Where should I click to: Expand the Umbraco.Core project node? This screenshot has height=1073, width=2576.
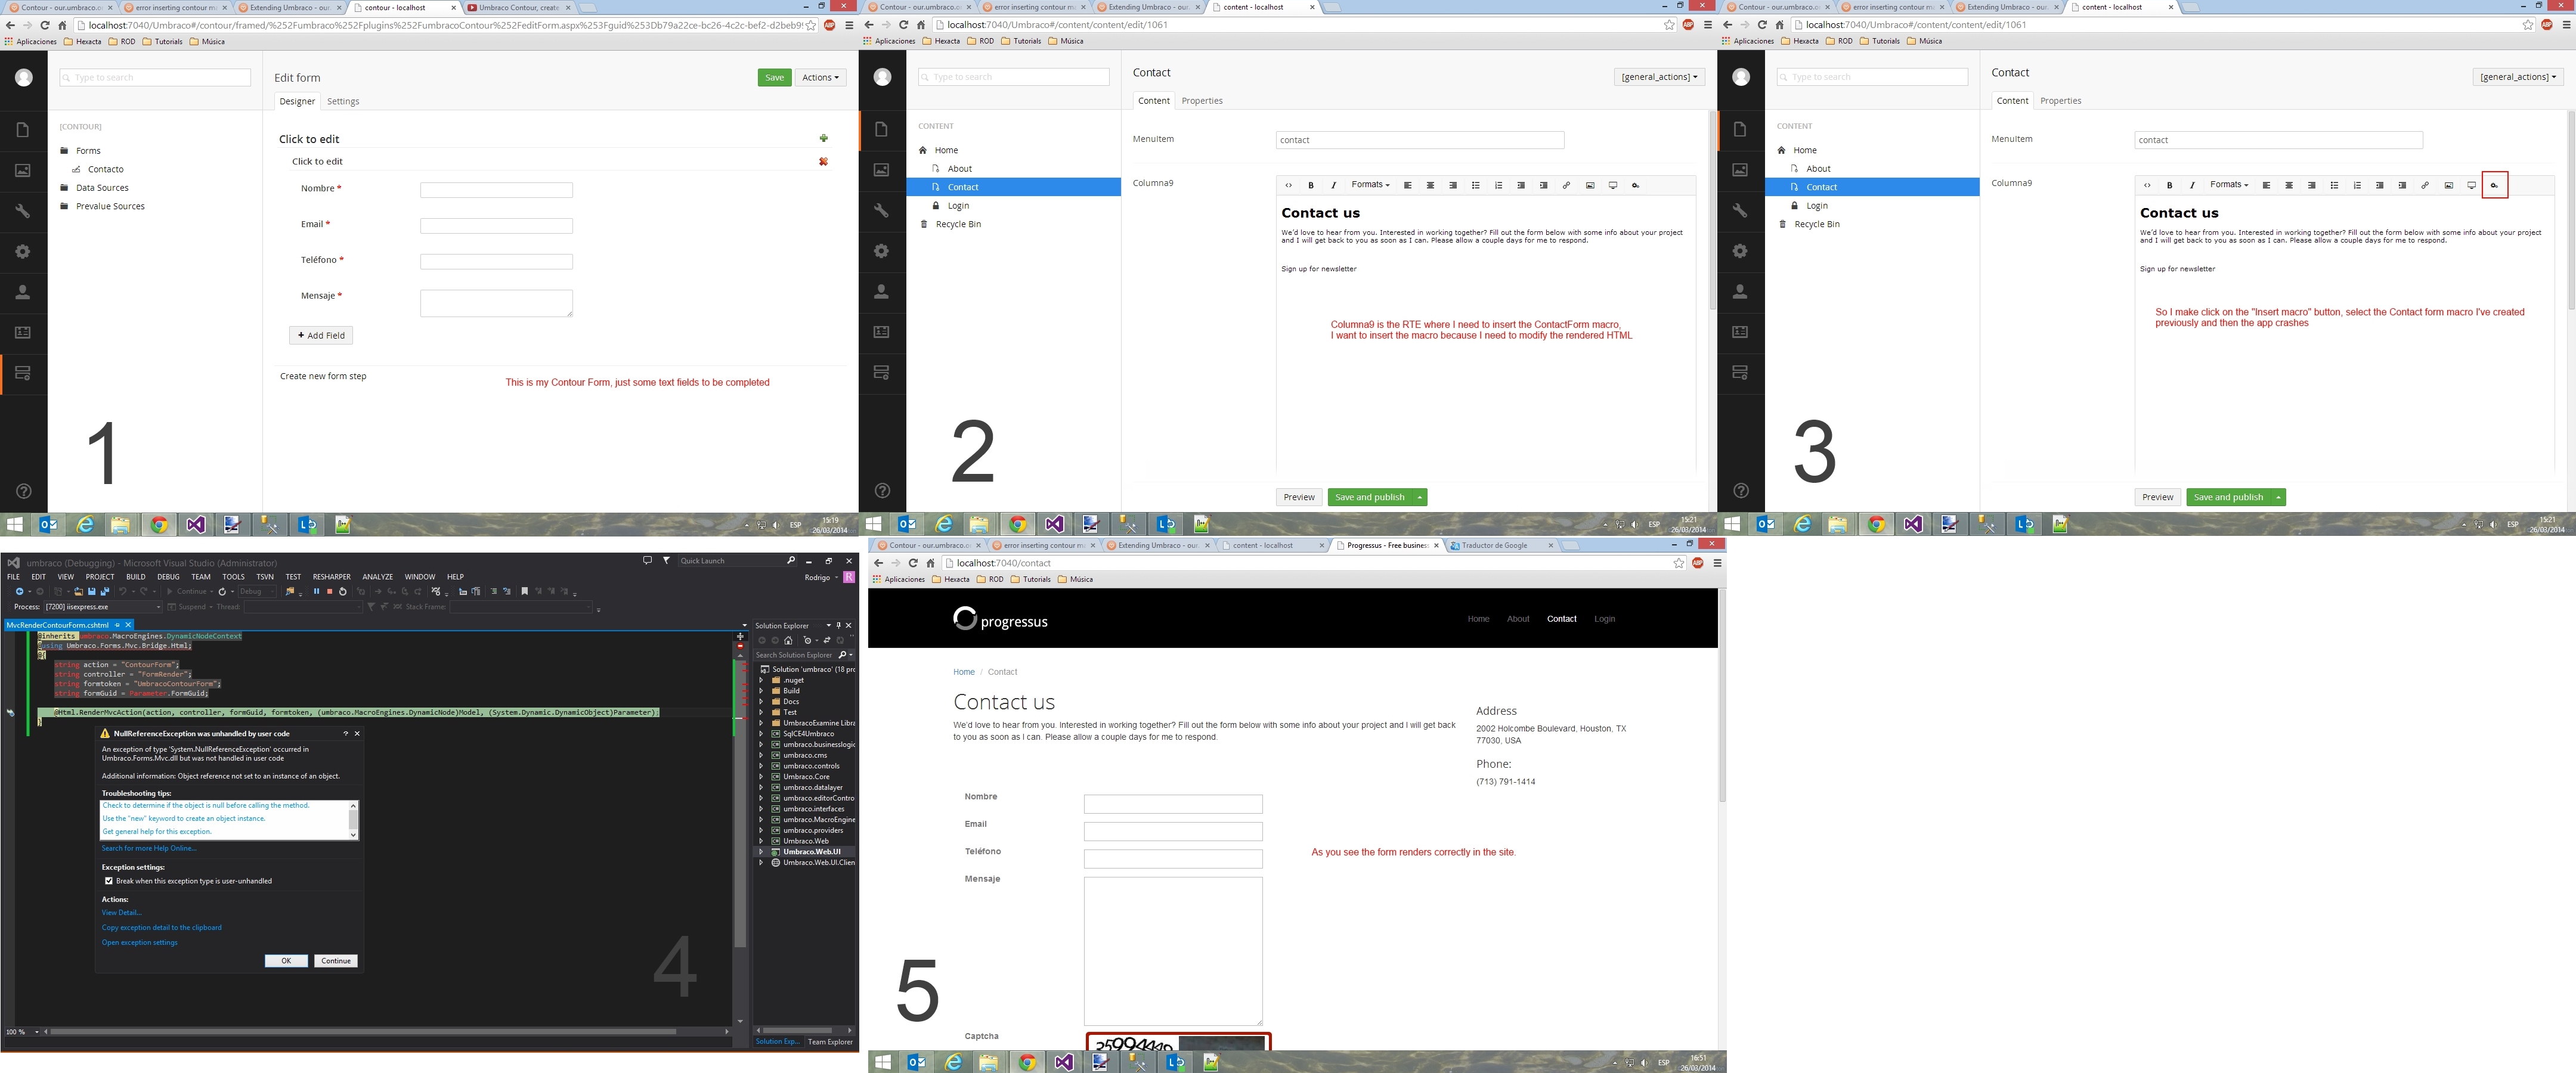(761, 776)
